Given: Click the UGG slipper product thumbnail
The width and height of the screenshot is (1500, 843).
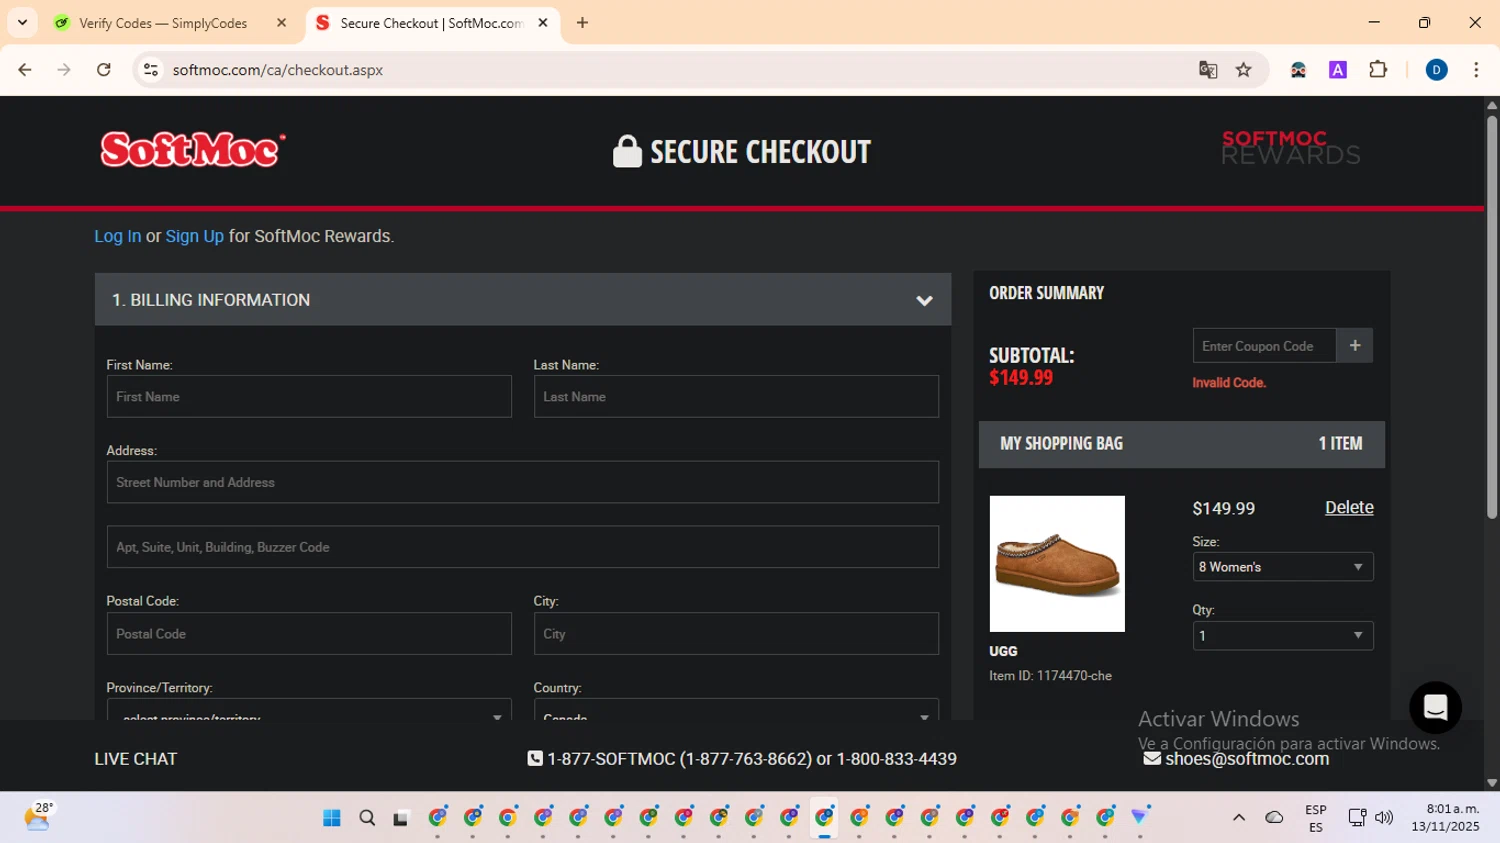Looking at the screenshot, I should (1057, 564).
